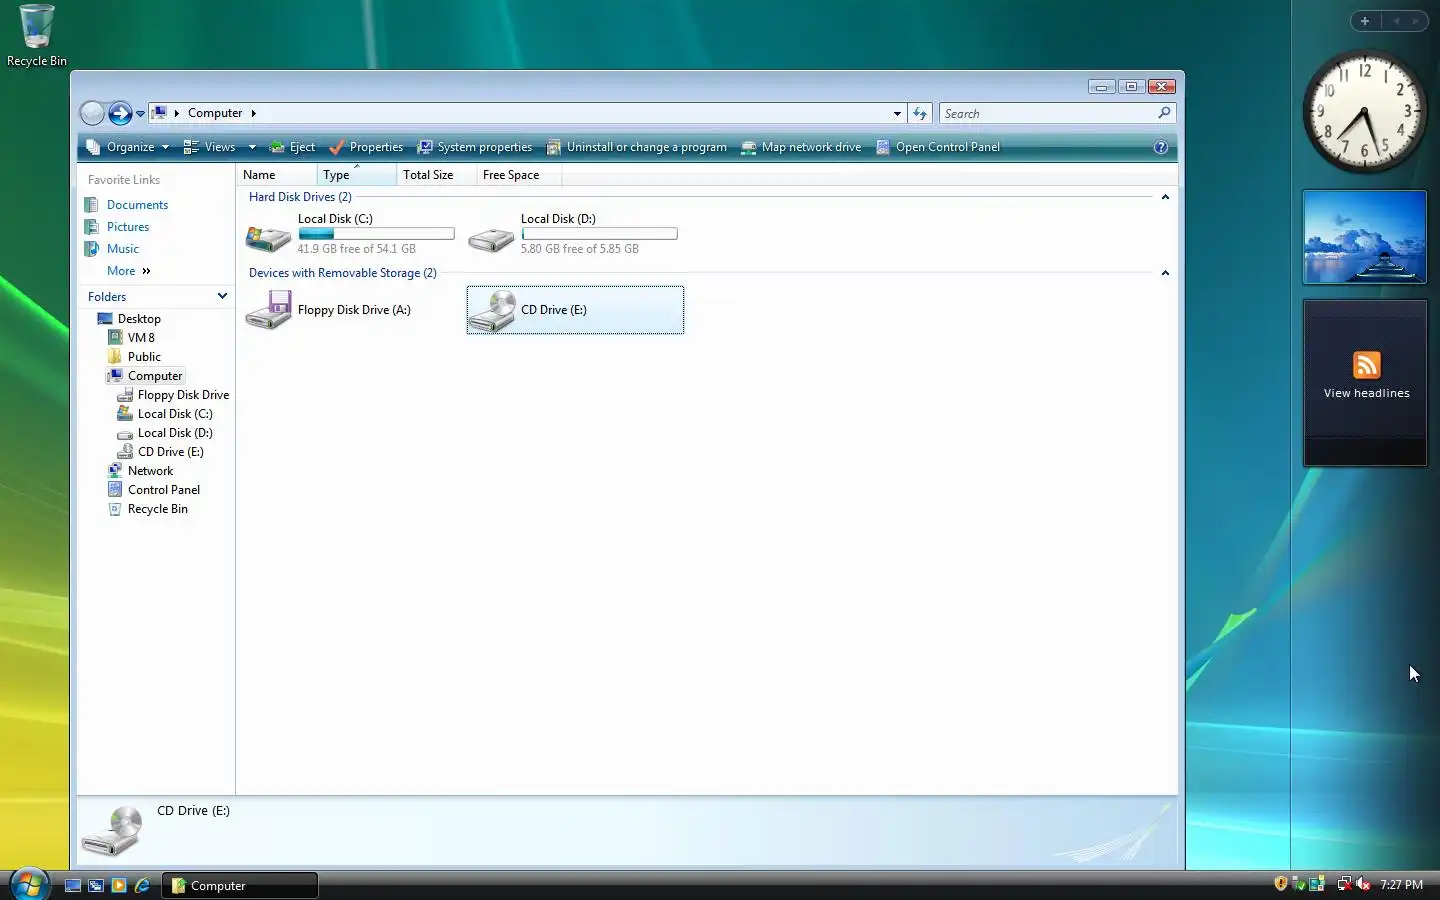This screenshot has width=1440, height=900.
Task: Select VM 8 in the folder tree
Action: (141, 338)
